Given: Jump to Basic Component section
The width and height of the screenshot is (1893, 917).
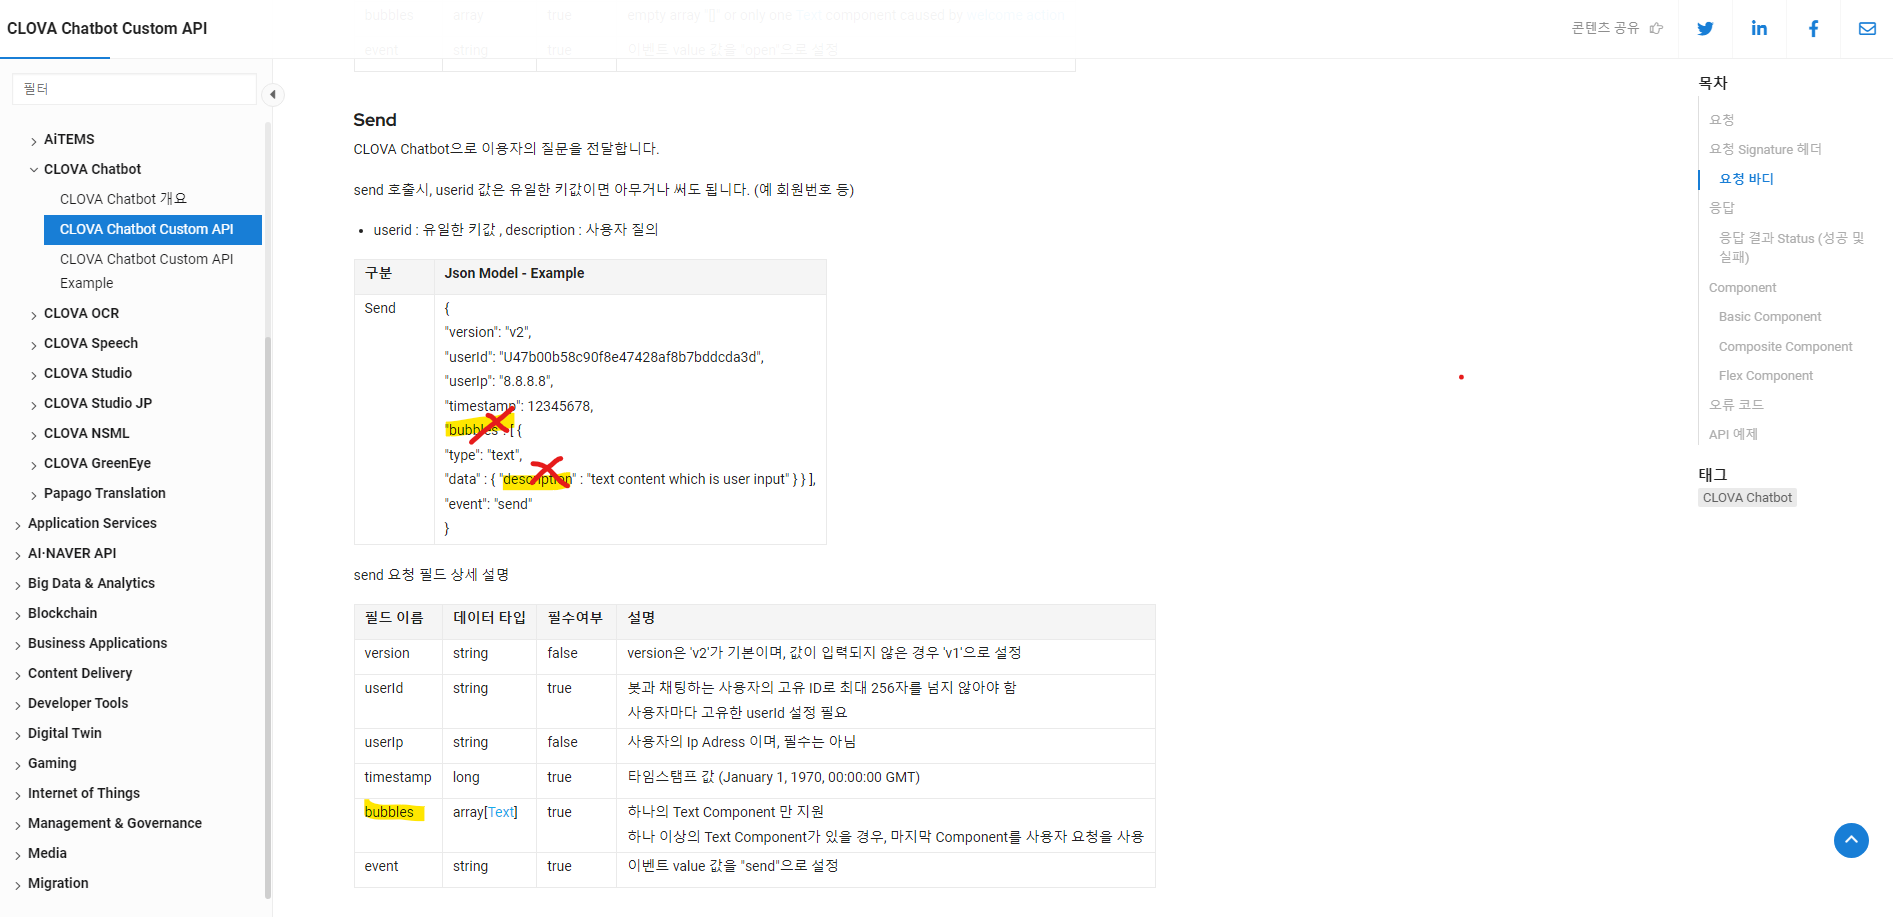Looking at the screenshot, I should (x=1770, y=317).
